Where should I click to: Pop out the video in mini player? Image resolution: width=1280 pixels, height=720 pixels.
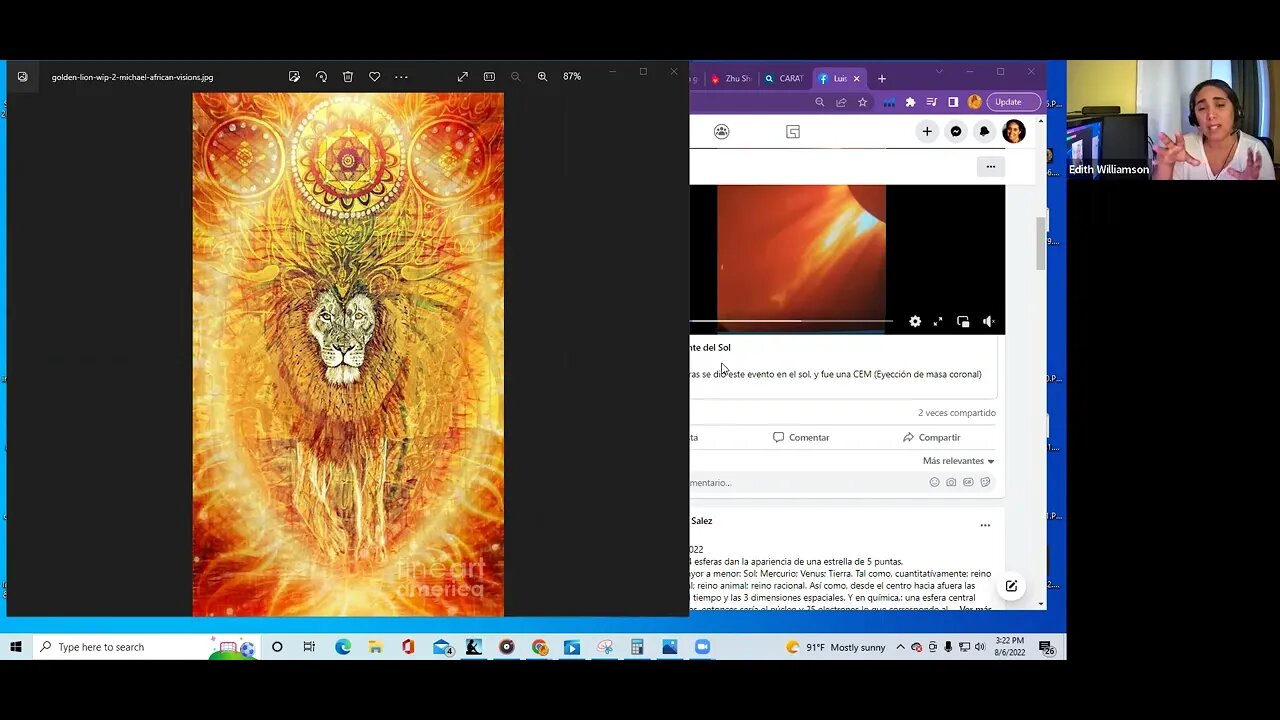click(963, 321)
